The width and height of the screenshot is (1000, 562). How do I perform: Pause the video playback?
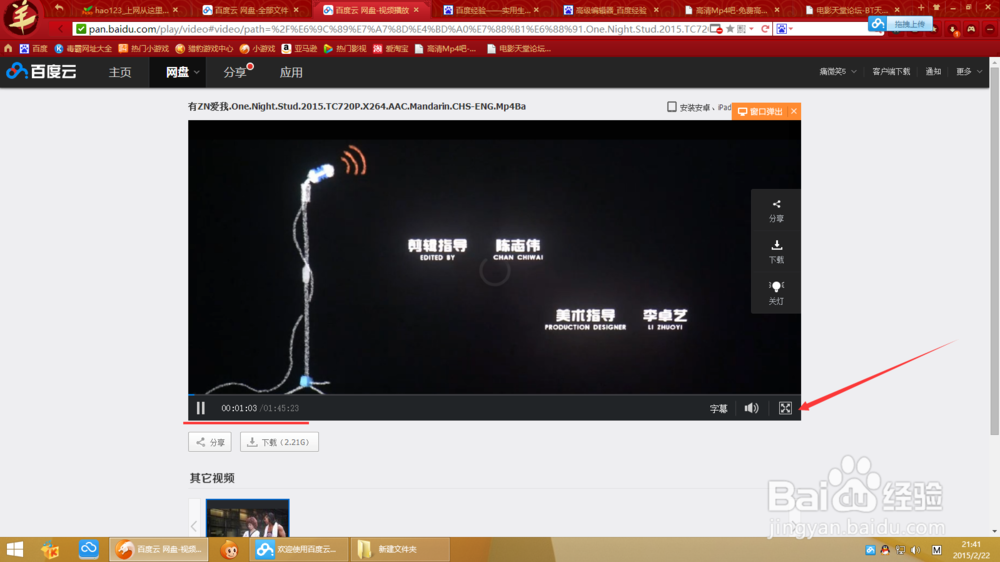200,408
